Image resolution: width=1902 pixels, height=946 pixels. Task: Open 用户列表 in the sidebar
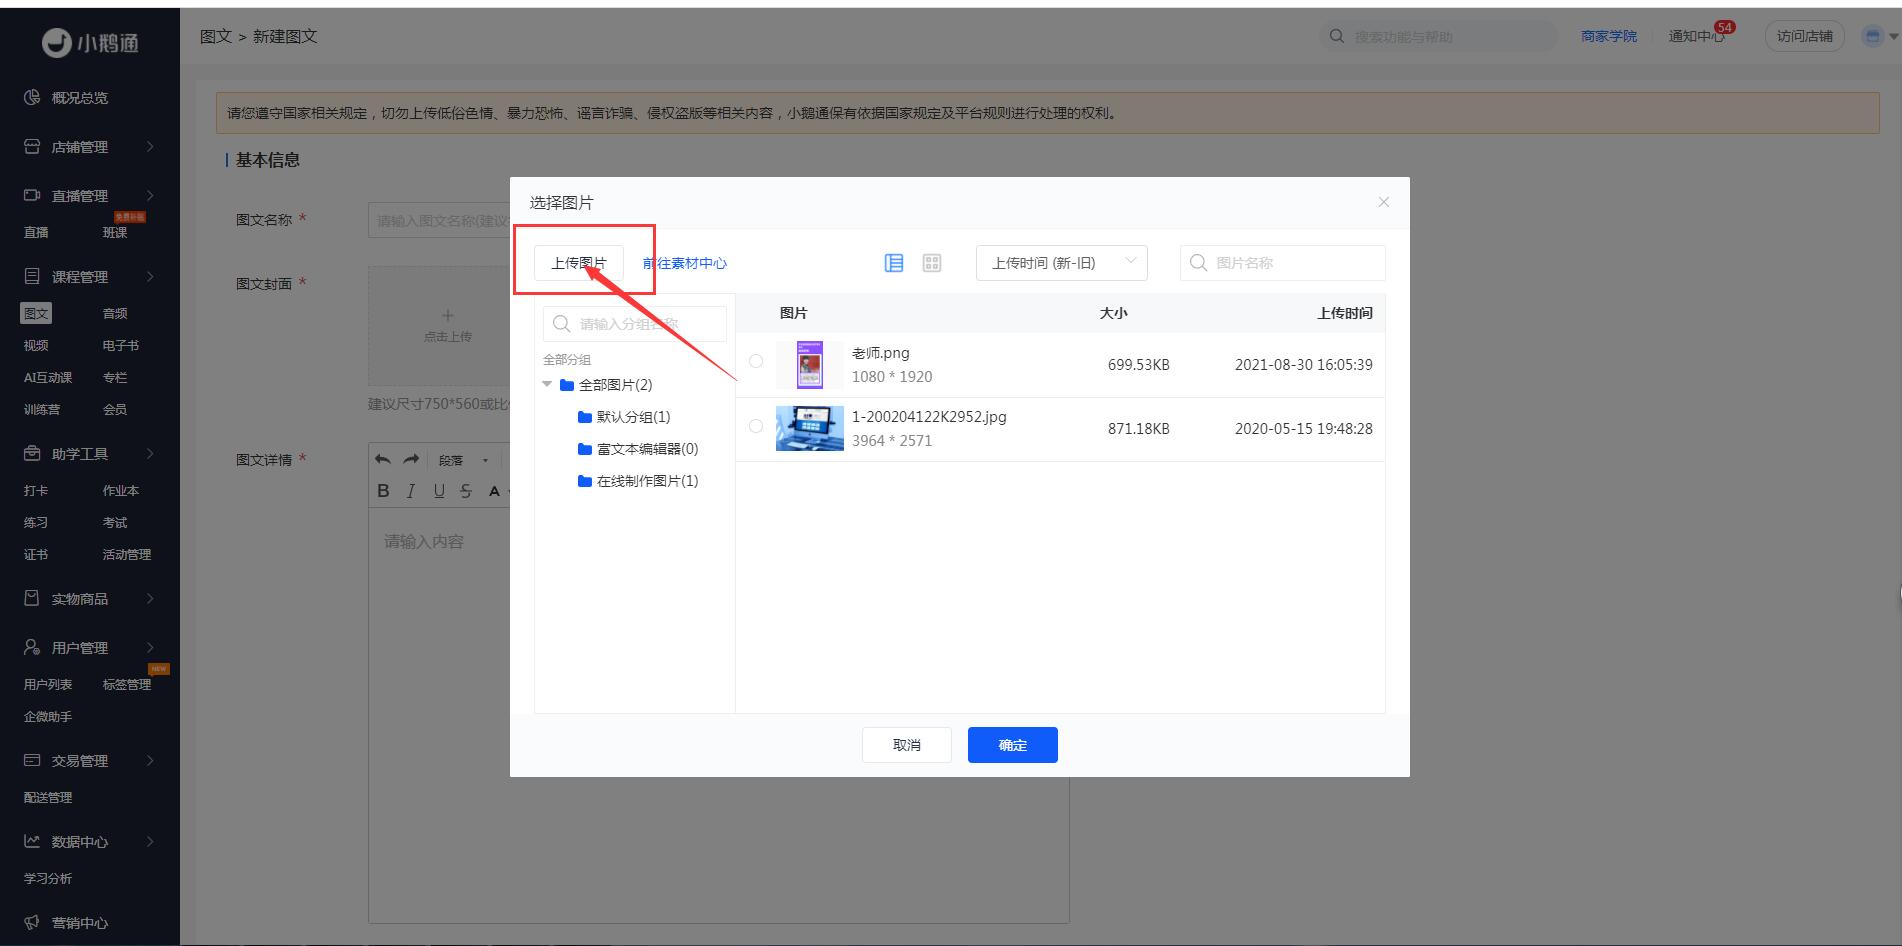tap(48, 685)
